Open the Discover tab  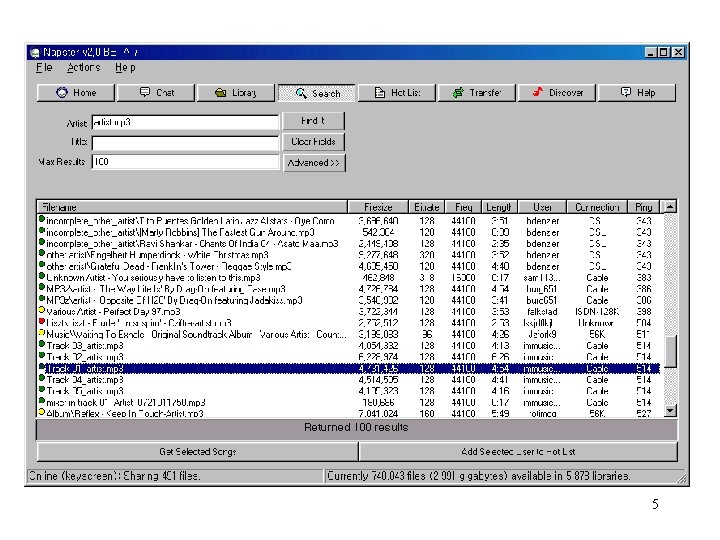coord(557,93)
